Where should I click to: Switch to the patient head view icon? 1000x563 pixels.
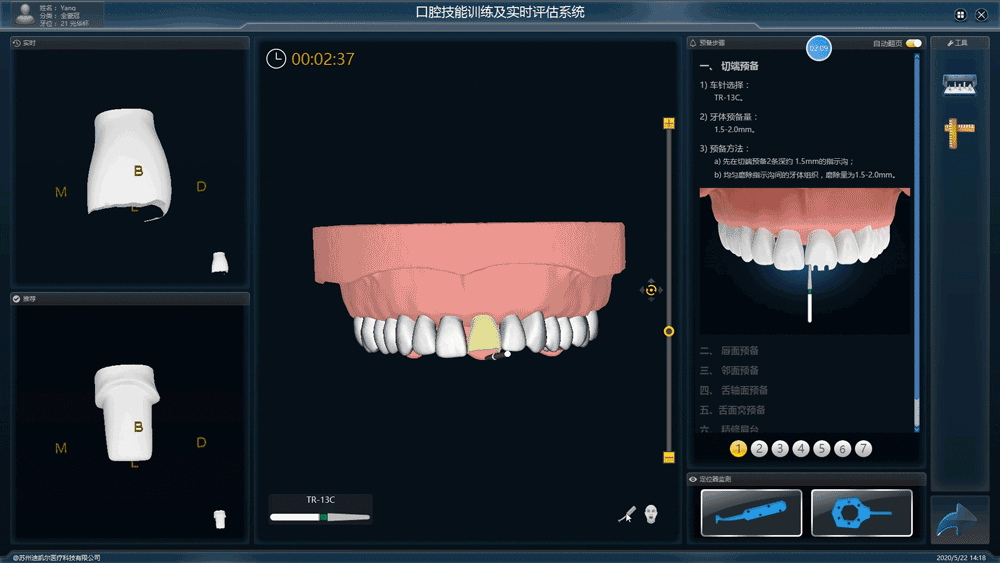[652, 513]
